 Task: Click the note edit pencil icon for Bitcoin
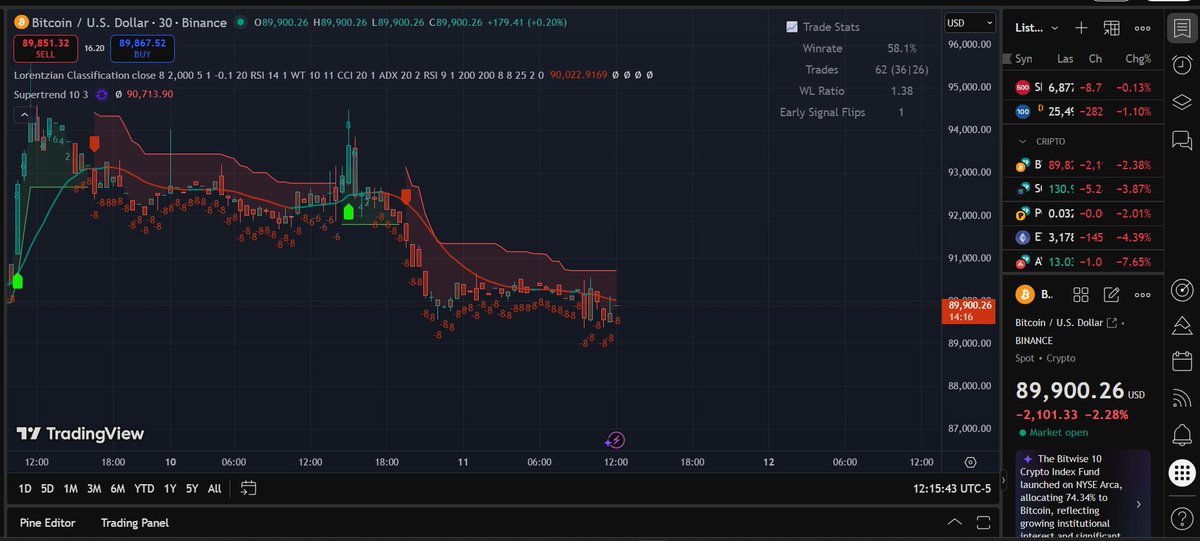(x=1111, y=294)
